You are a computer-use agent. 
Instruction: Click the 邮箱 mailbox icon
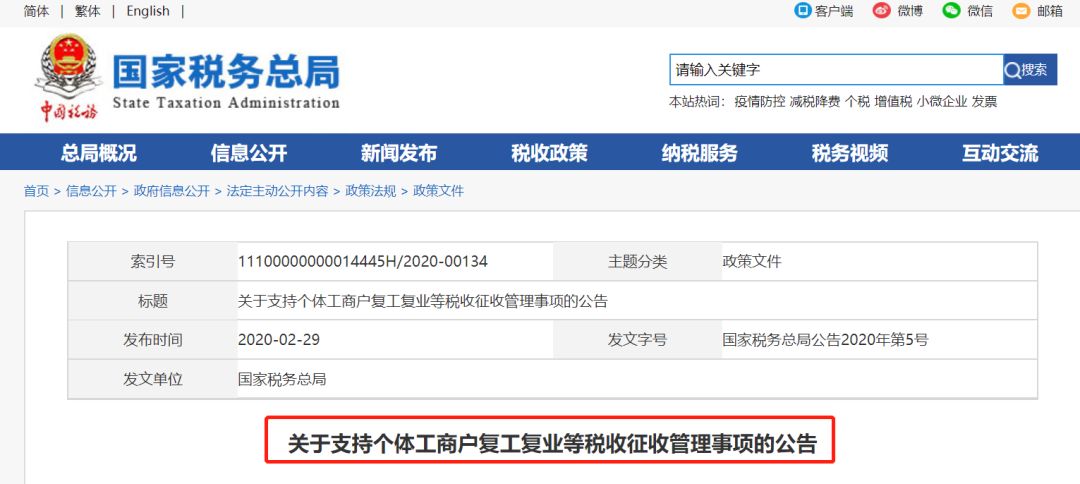[x=1021, y=11]
